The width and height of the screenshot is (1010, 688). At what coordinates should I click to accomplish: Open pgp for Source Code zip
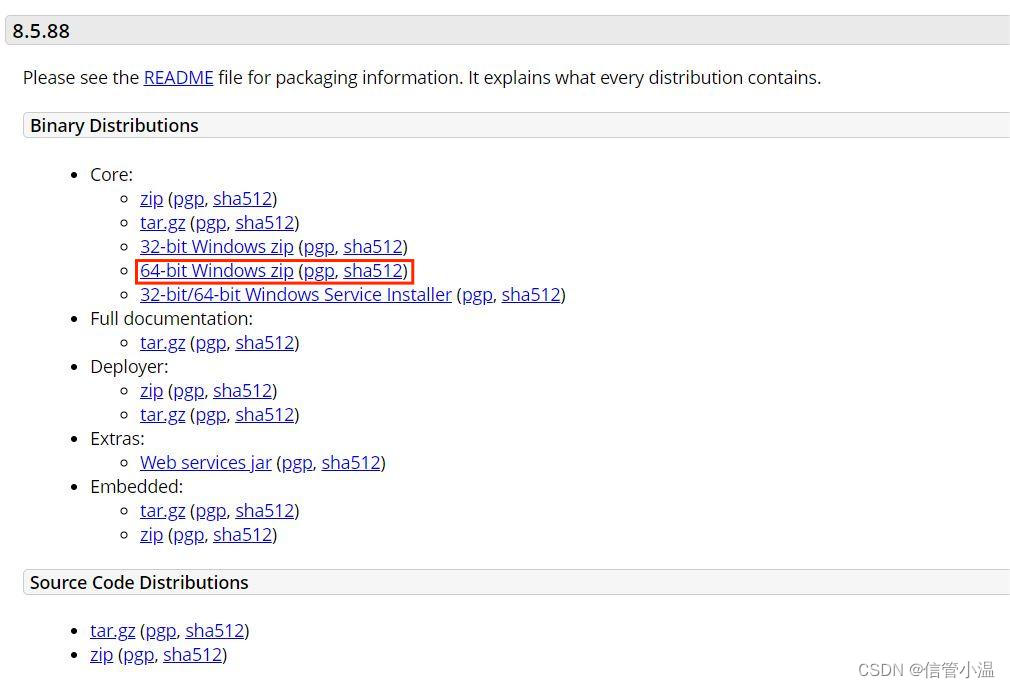click(138, 655)
